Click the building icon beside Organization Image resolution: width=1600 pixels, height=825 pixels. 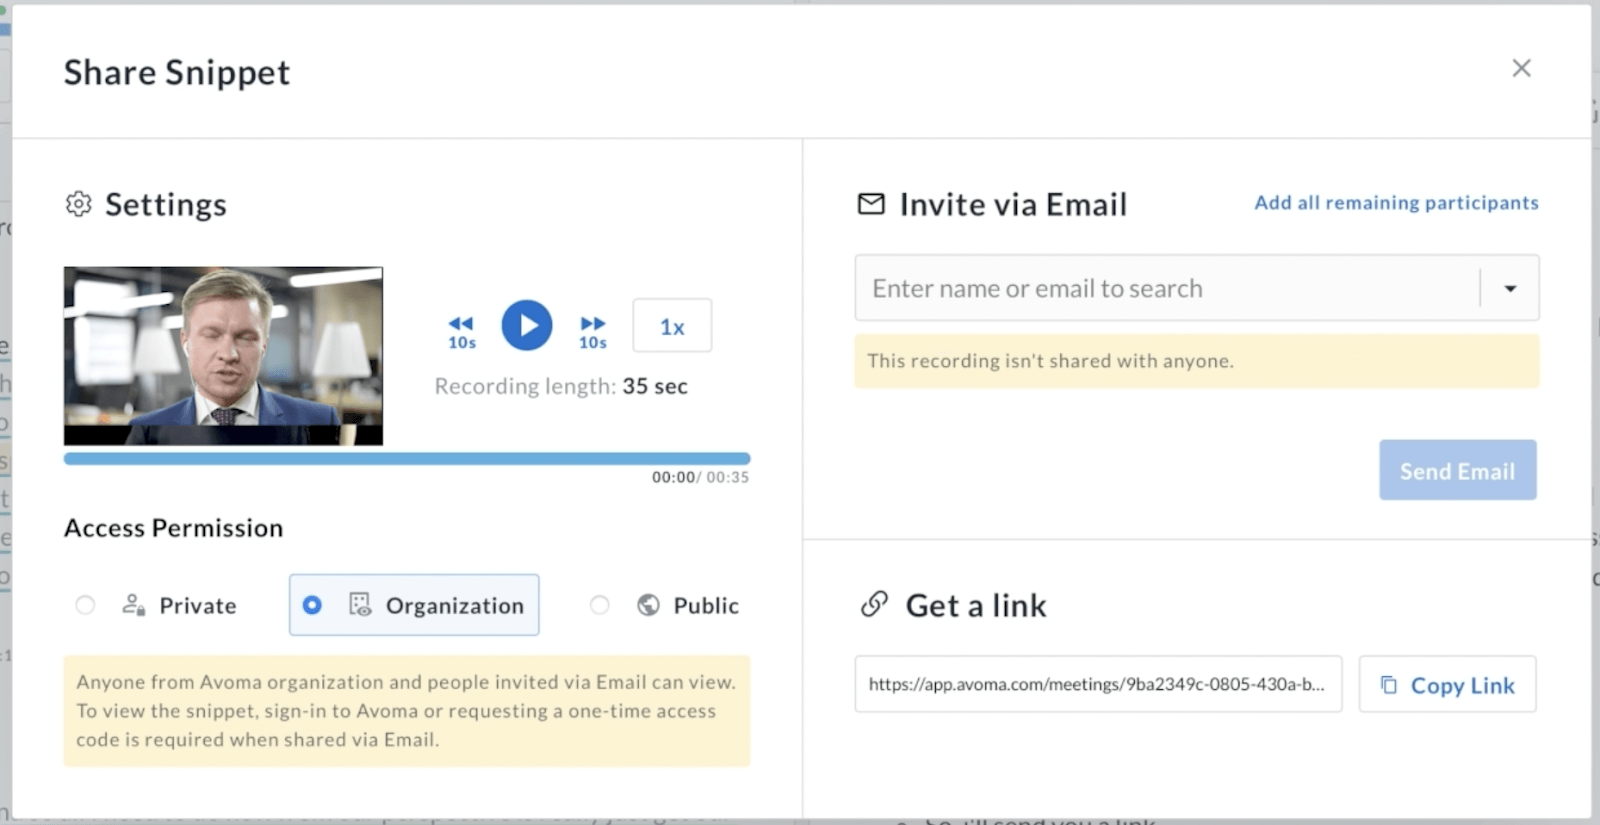point(360,604)
